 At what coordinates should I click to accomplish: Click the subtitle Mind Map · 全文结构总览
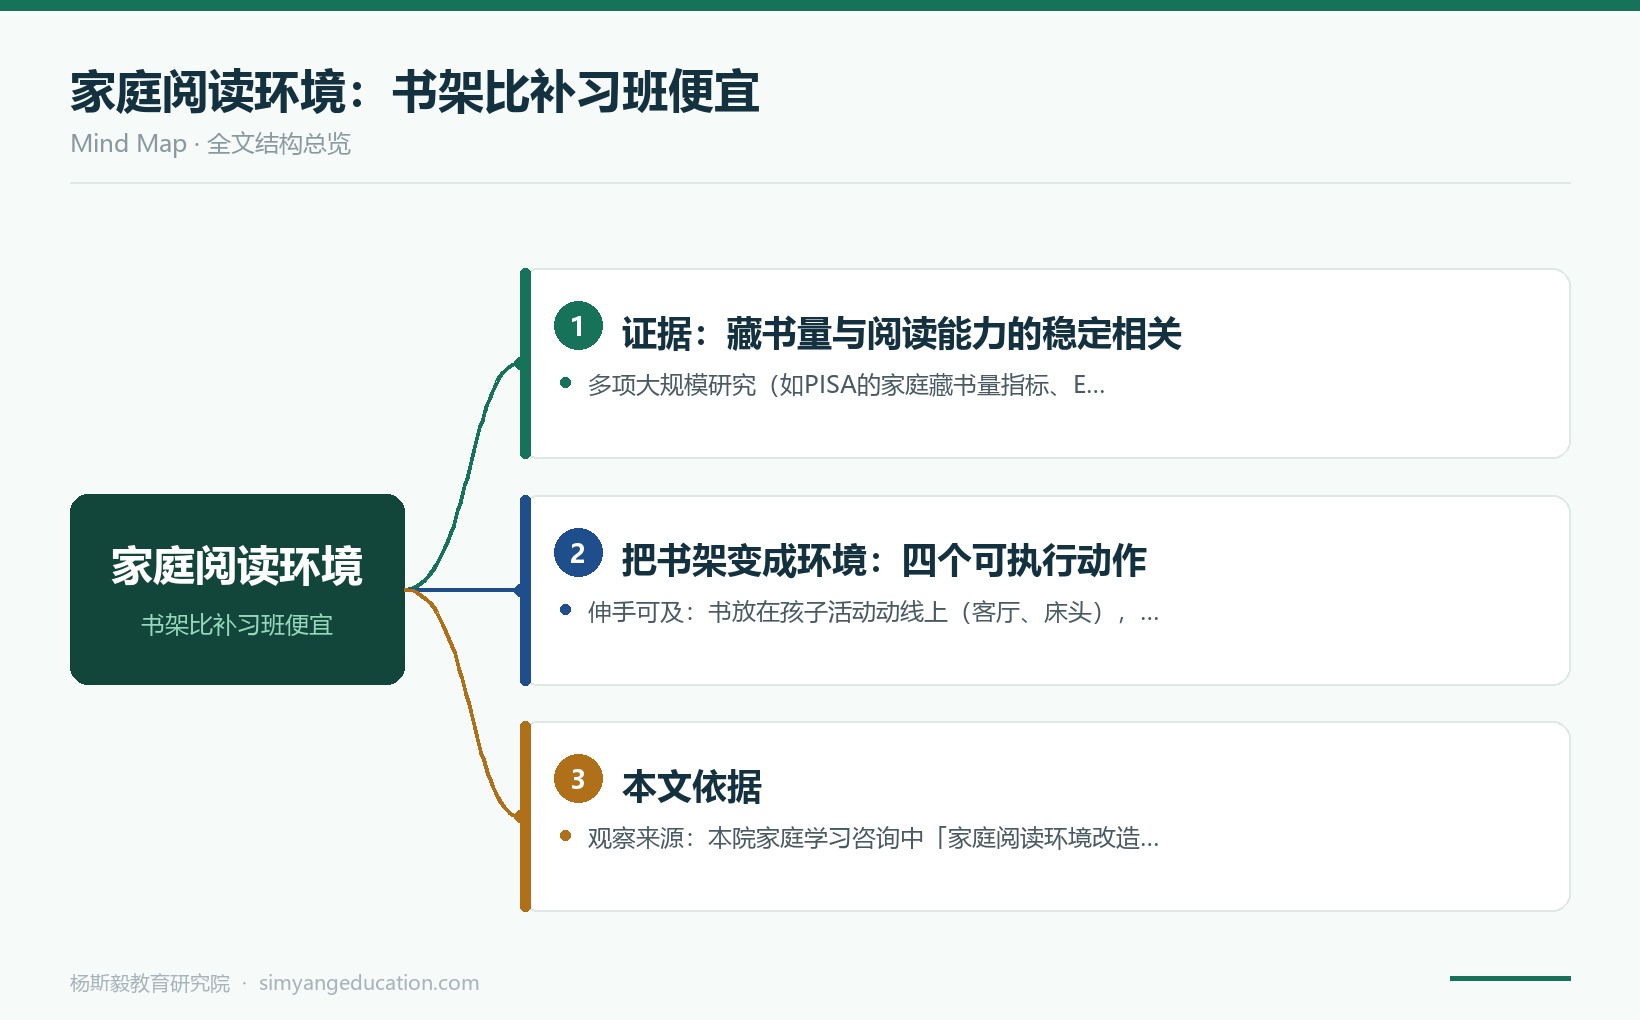[x=210, y=144]
